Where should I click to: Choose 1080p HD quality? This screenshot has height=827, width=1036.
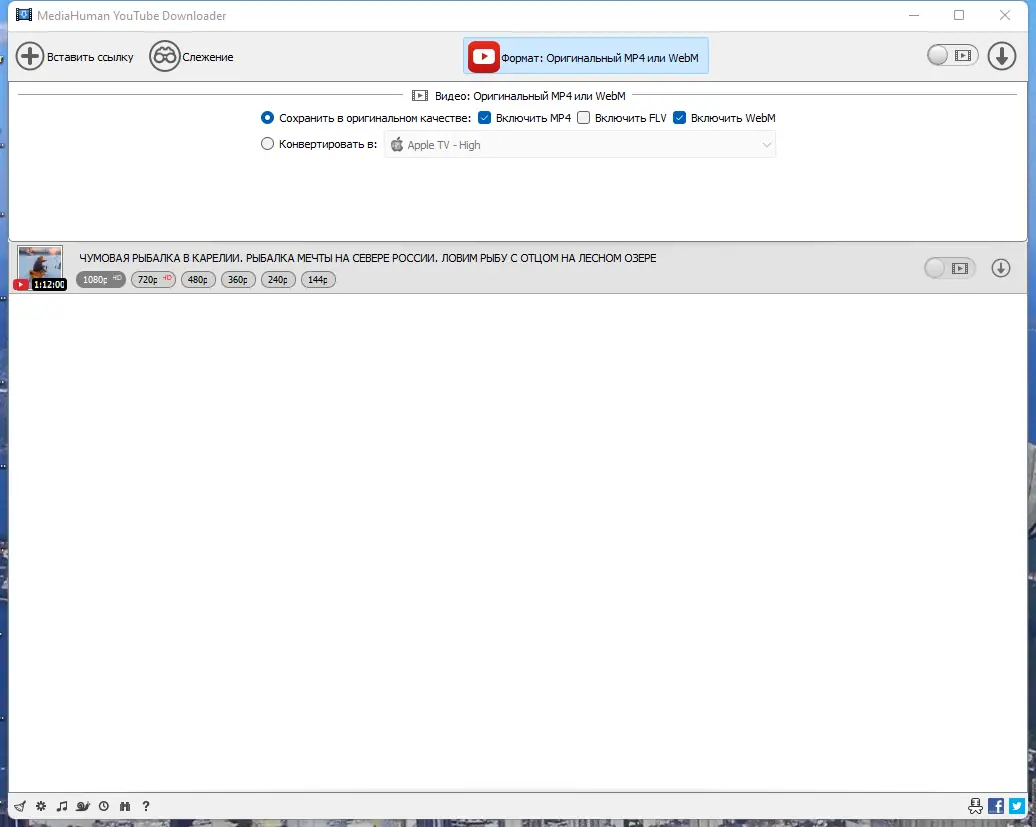(x=101, y=279)
